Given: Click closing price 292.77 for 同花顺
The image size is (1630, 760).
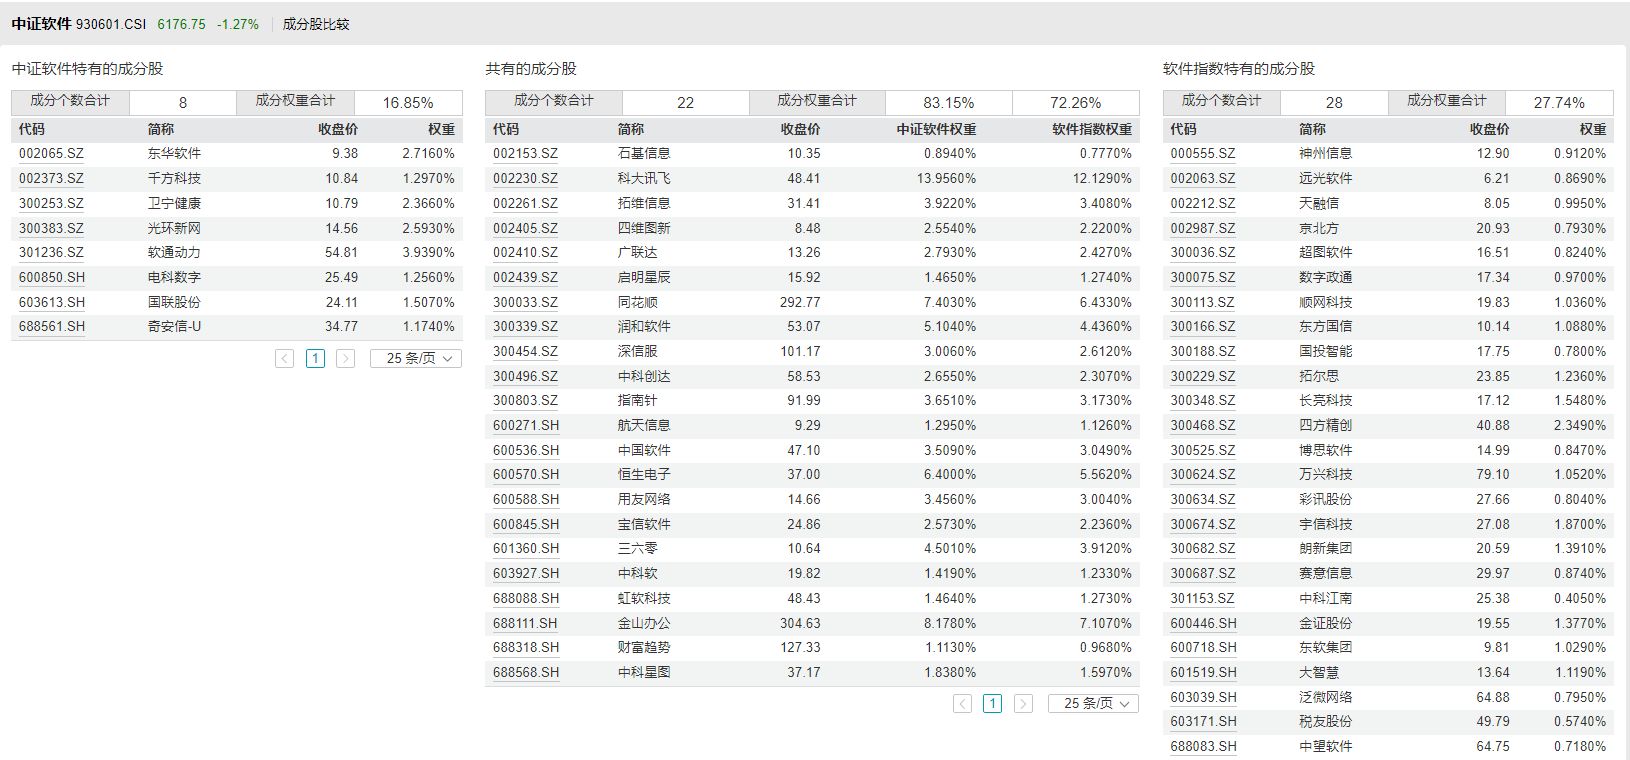Looking at the screenshot, I should pyautogui.click(x=800, y=302).
